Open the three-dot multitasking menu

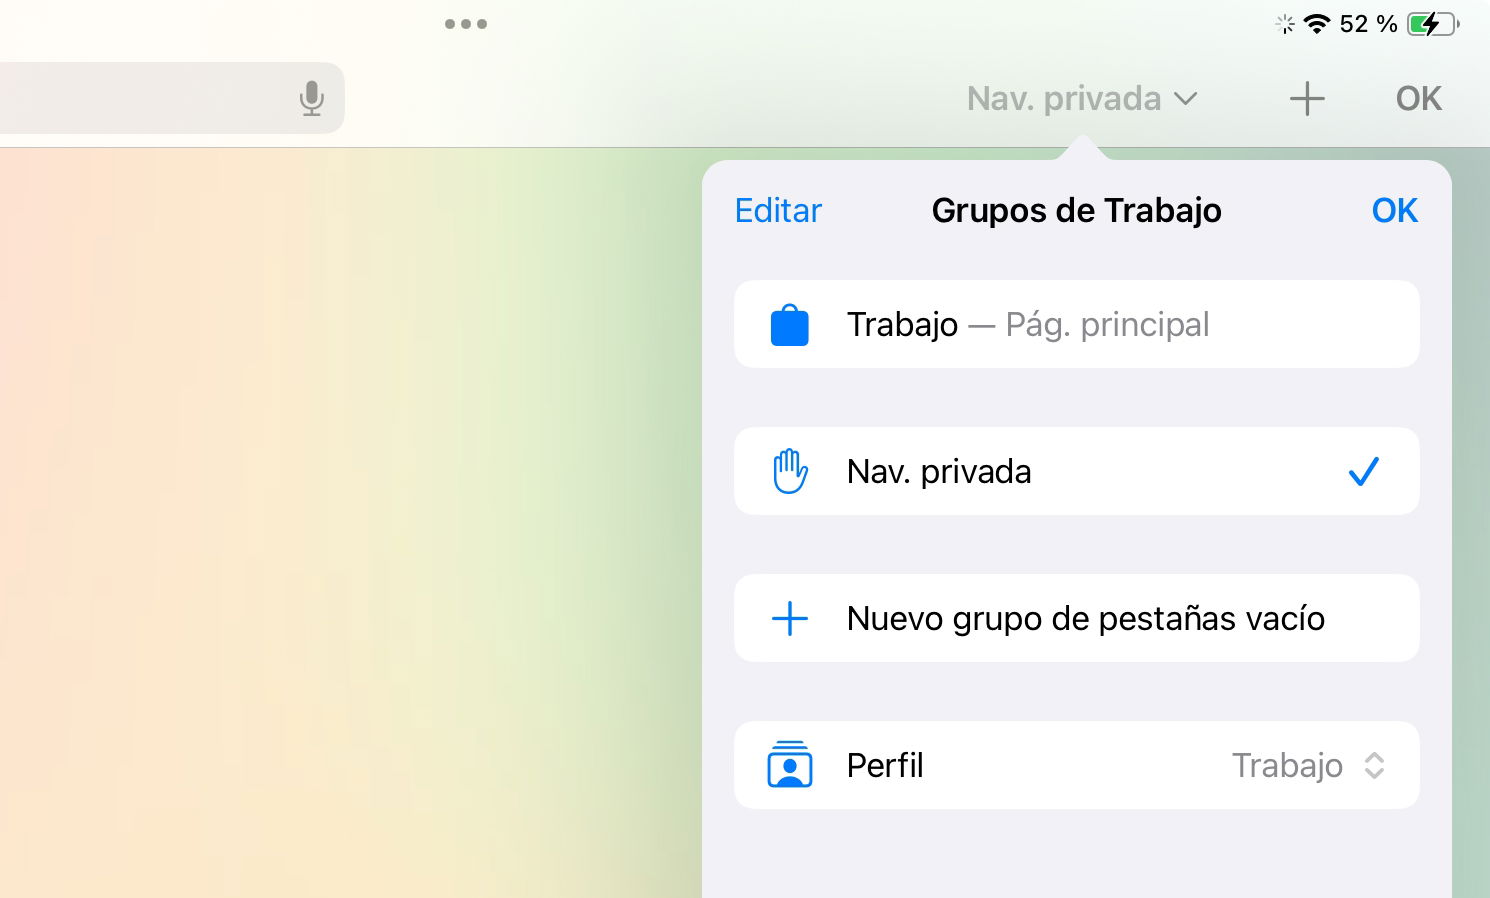click(x=466, y=24)
